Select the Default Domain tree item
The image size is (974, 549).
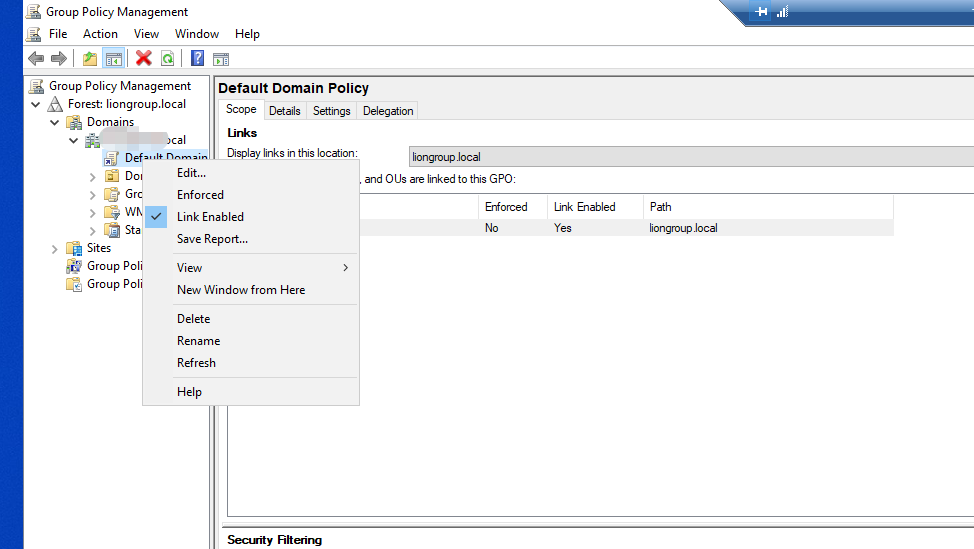click(x=166, y=158)
